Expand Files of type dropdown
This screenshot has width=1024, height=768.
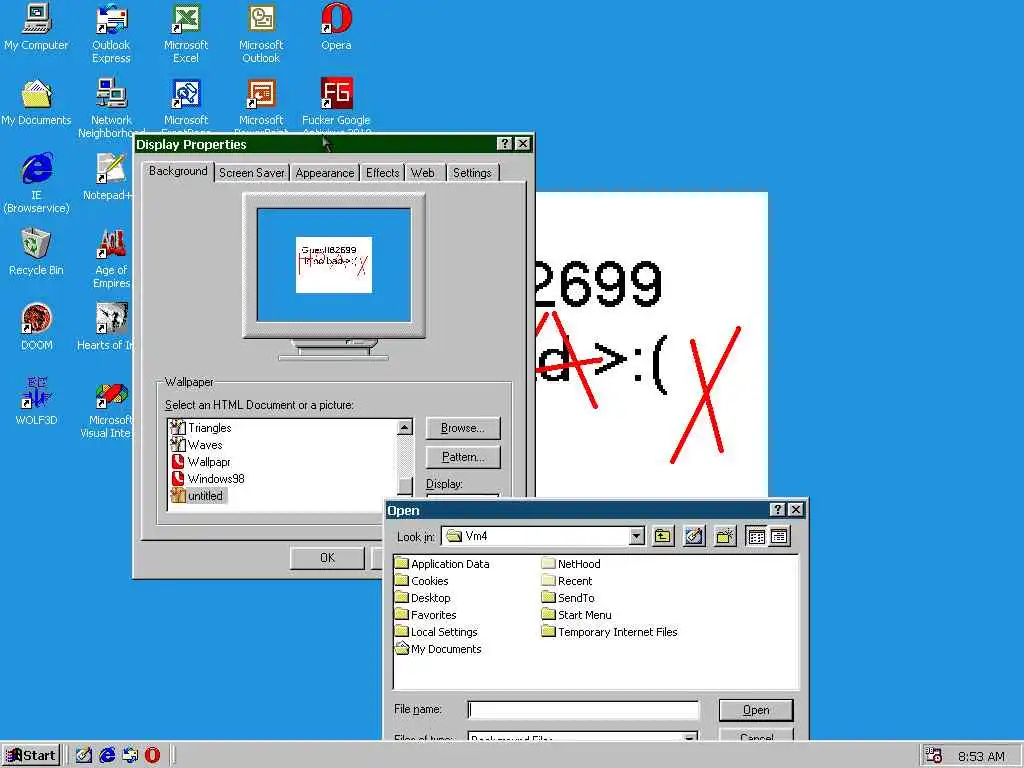[689, 737]
